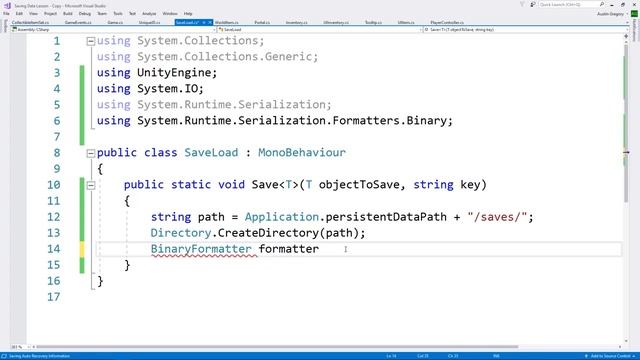Collapse the using directives region

[x=91, y=41]
